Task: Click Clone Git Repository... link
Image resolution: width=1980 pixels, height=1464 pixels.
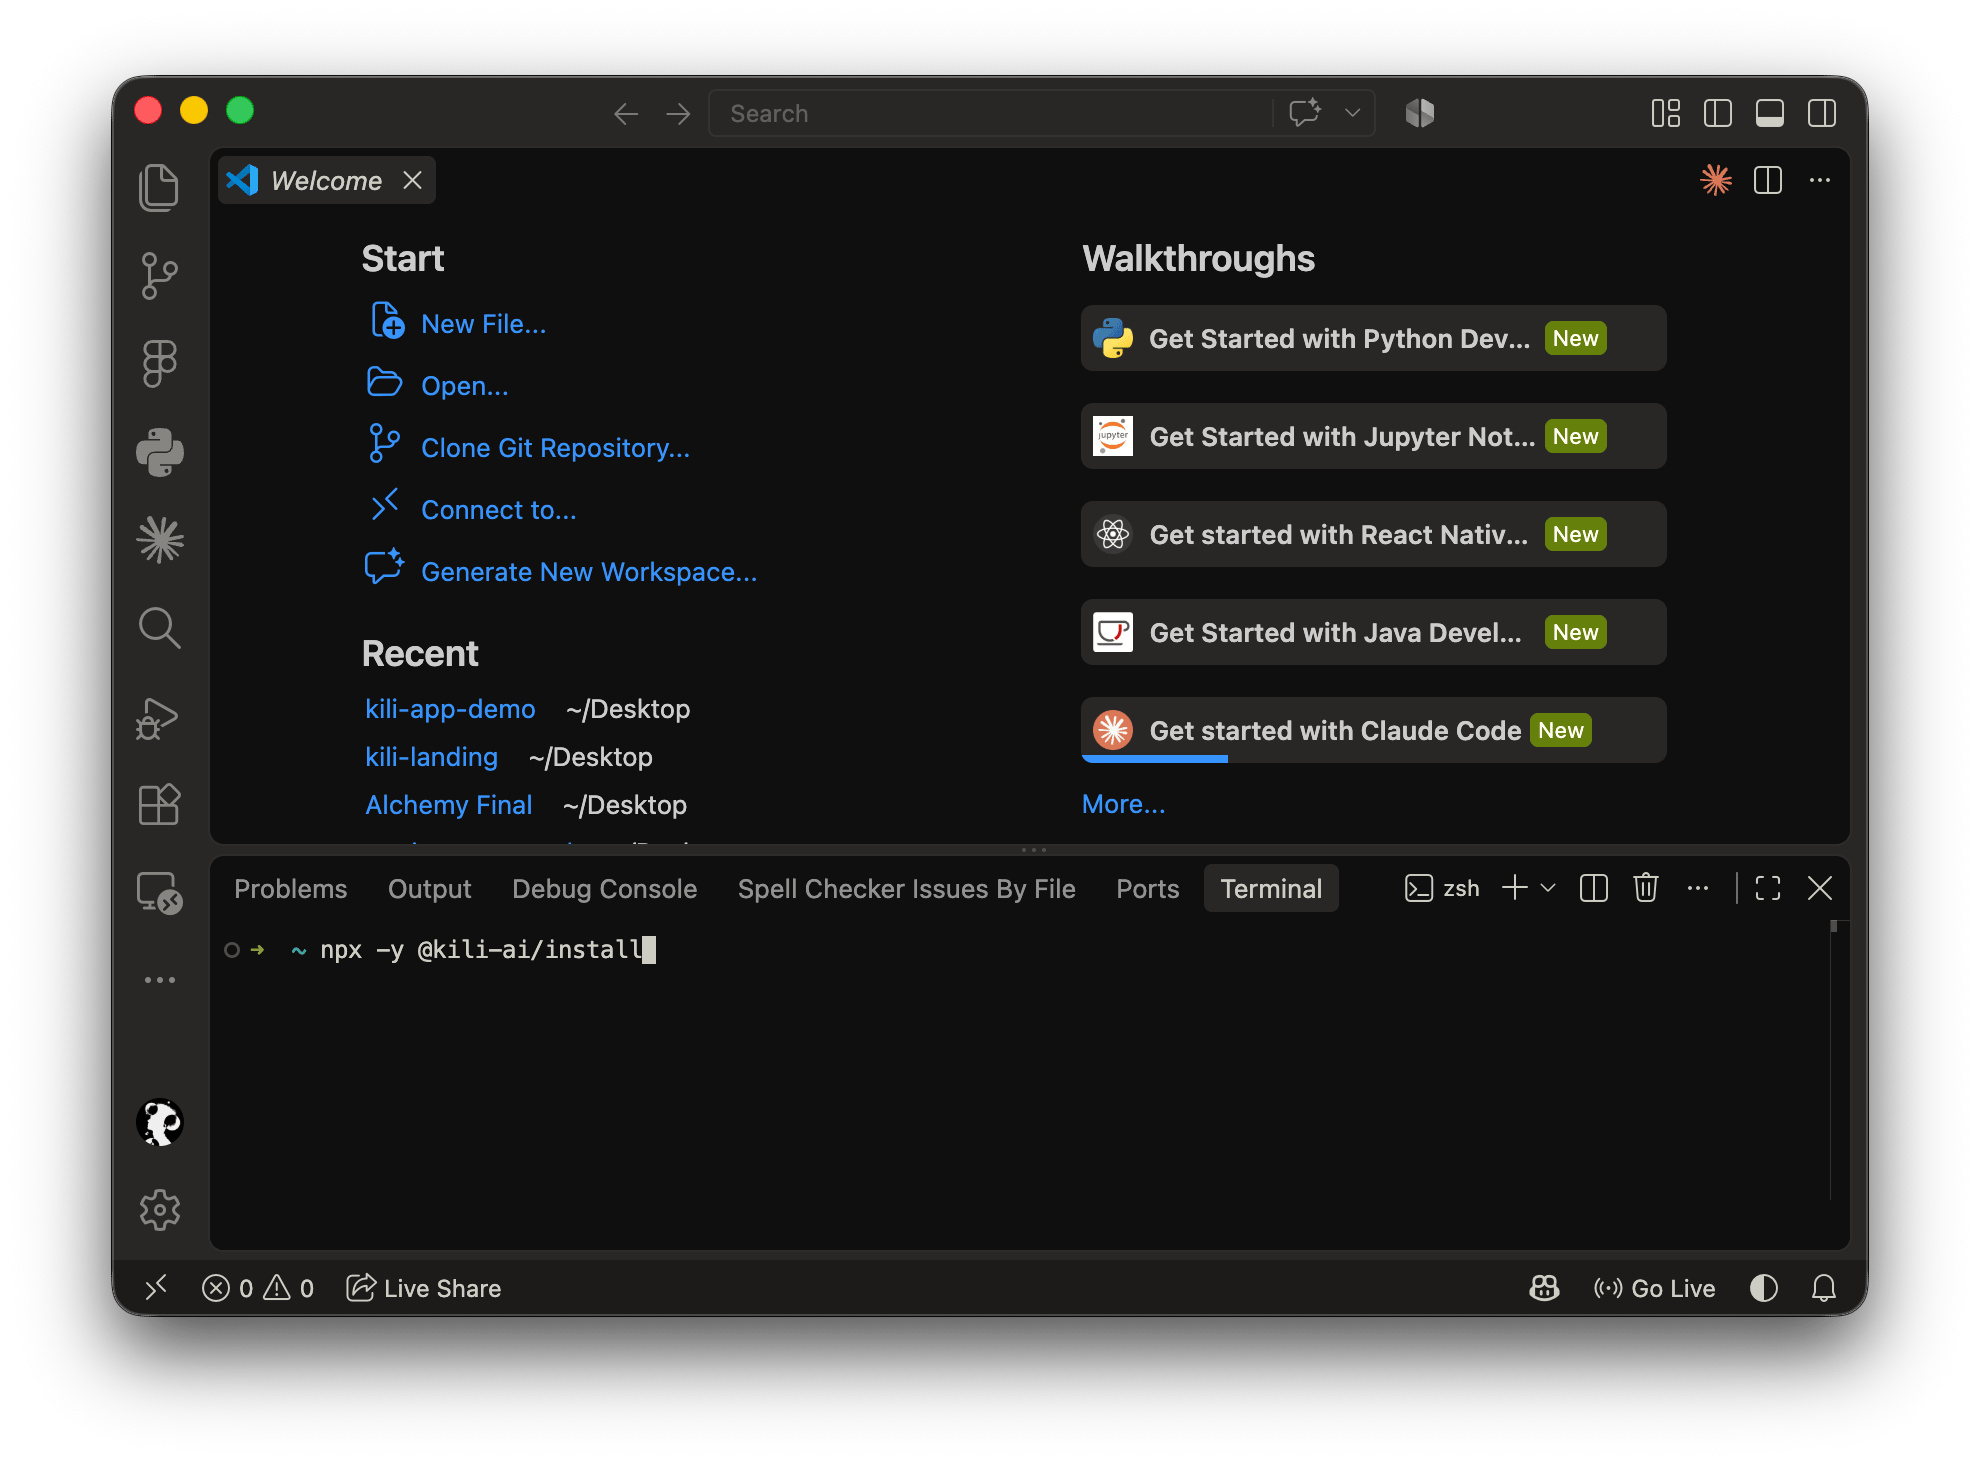Action: point(555,448)
